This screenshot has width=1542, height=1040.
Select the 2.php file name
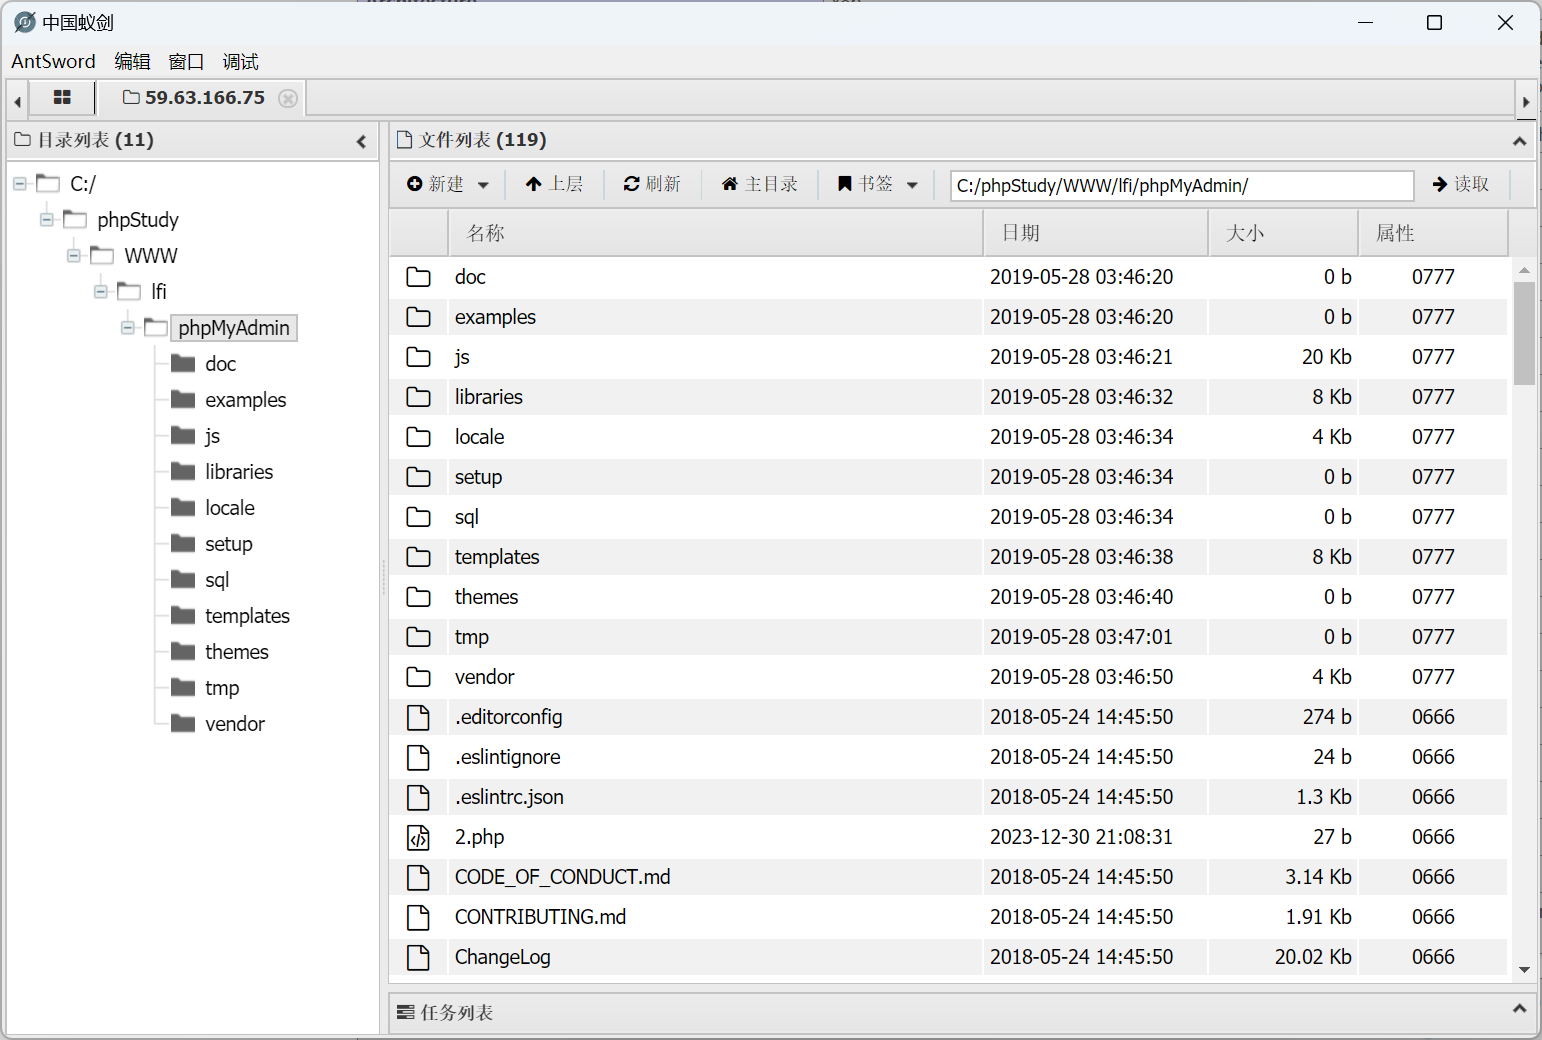point(479,837)
